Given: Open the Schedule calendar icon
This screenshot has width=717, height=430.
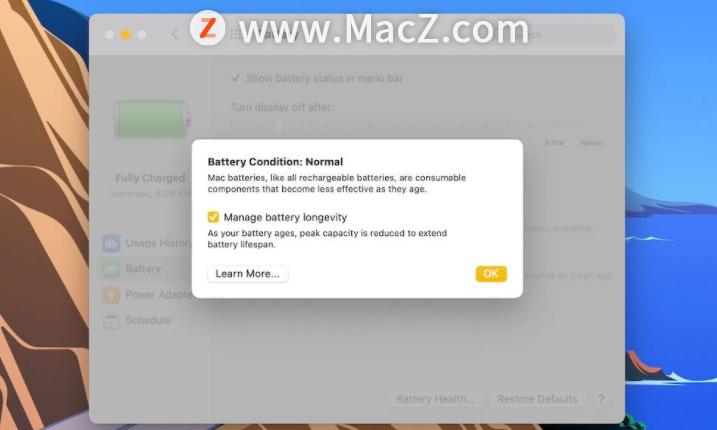Looking at the screenshot, I should tap(111, 321).
